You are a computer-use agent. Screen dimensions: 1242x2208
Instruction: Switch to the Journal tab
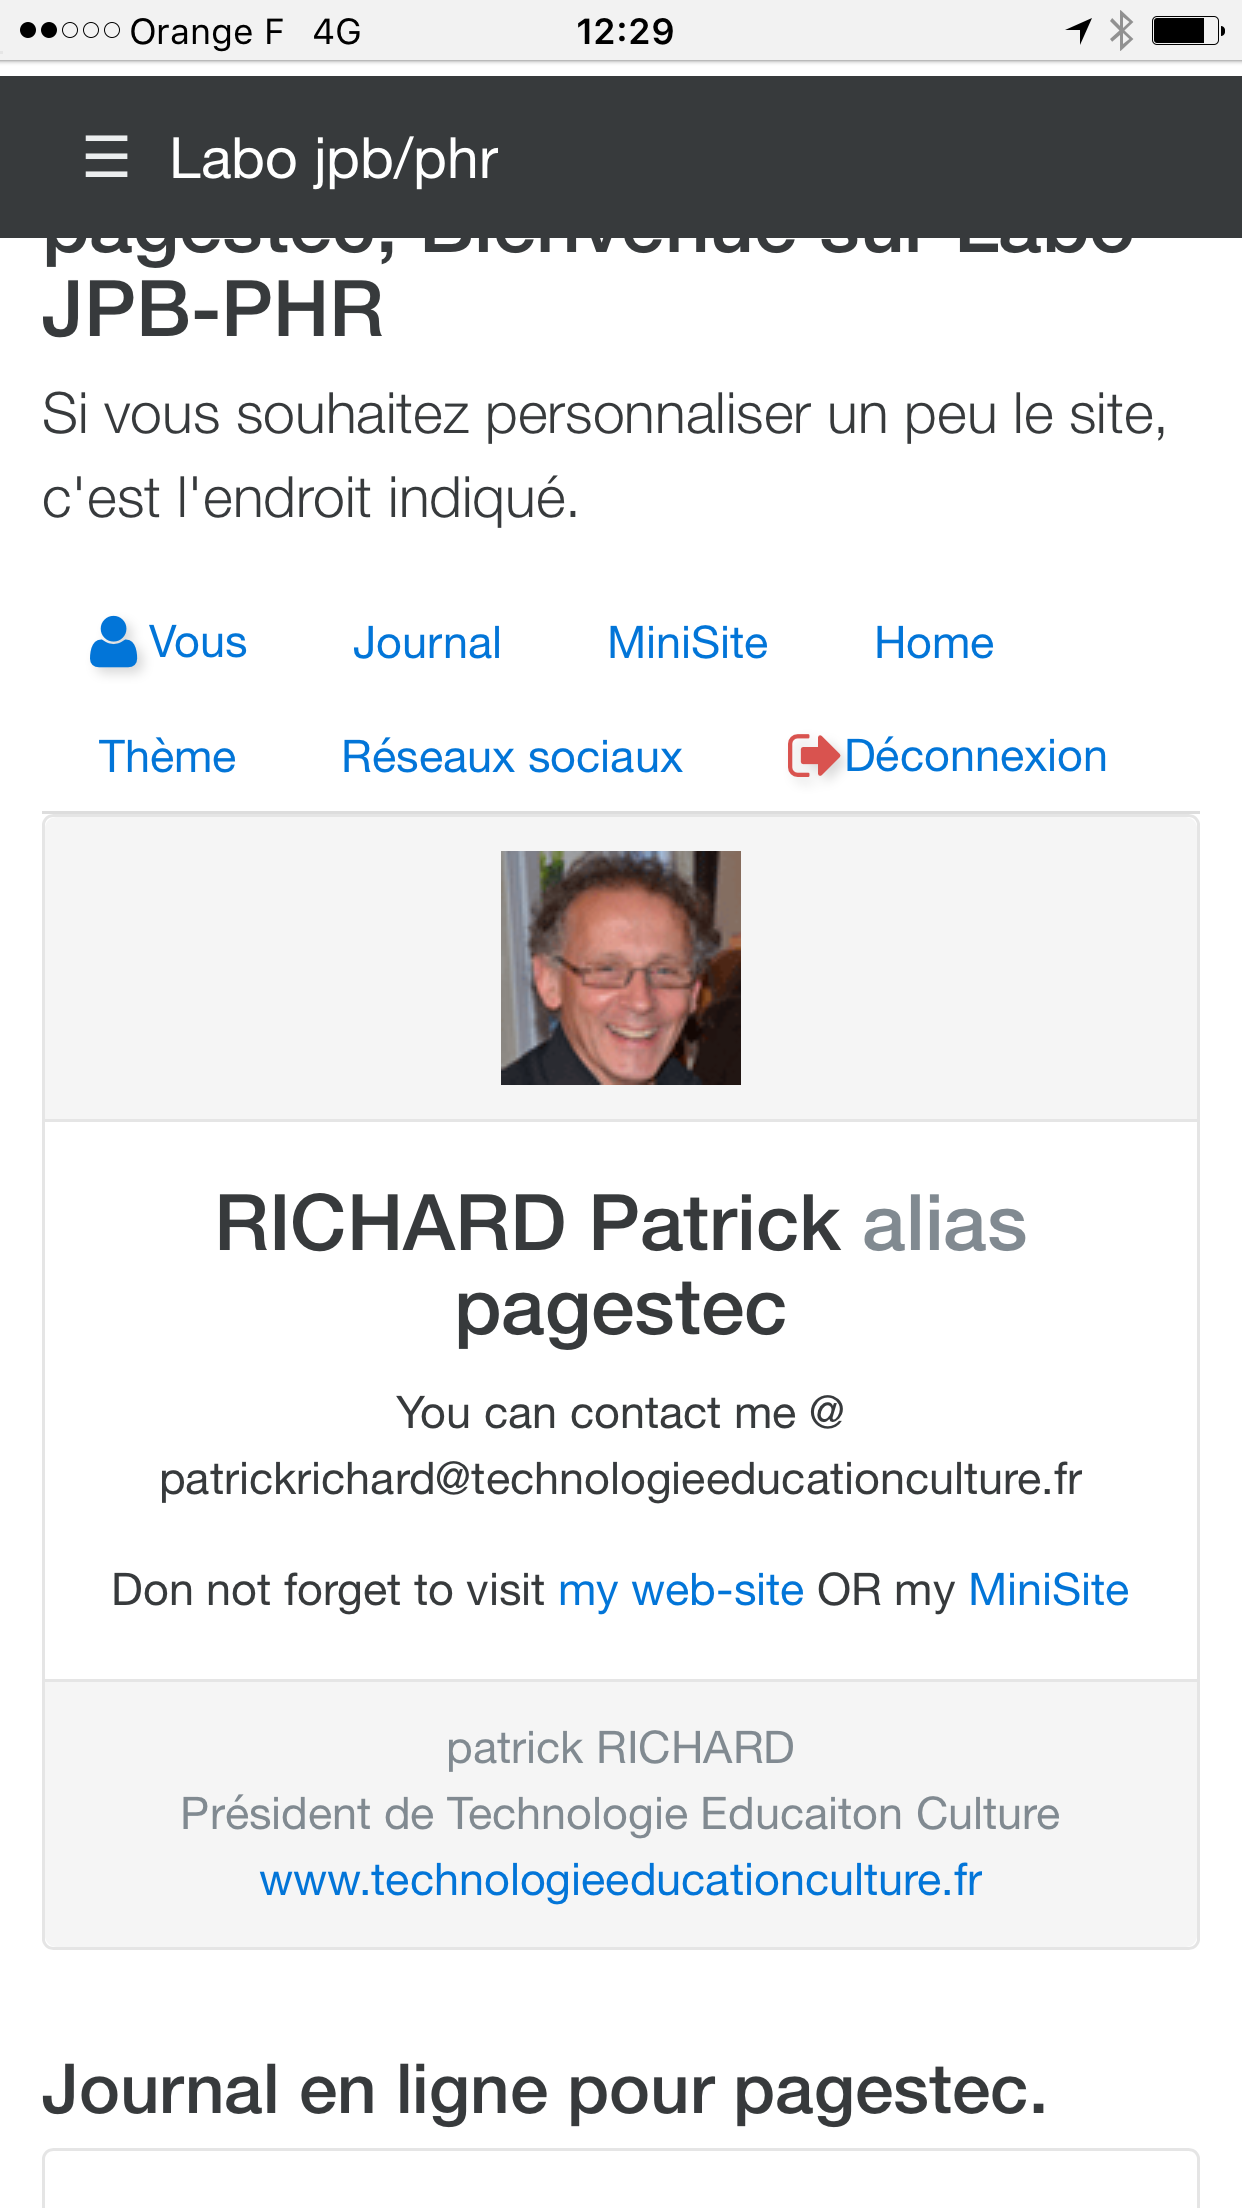pyautogui.click(x=427, y=643)
